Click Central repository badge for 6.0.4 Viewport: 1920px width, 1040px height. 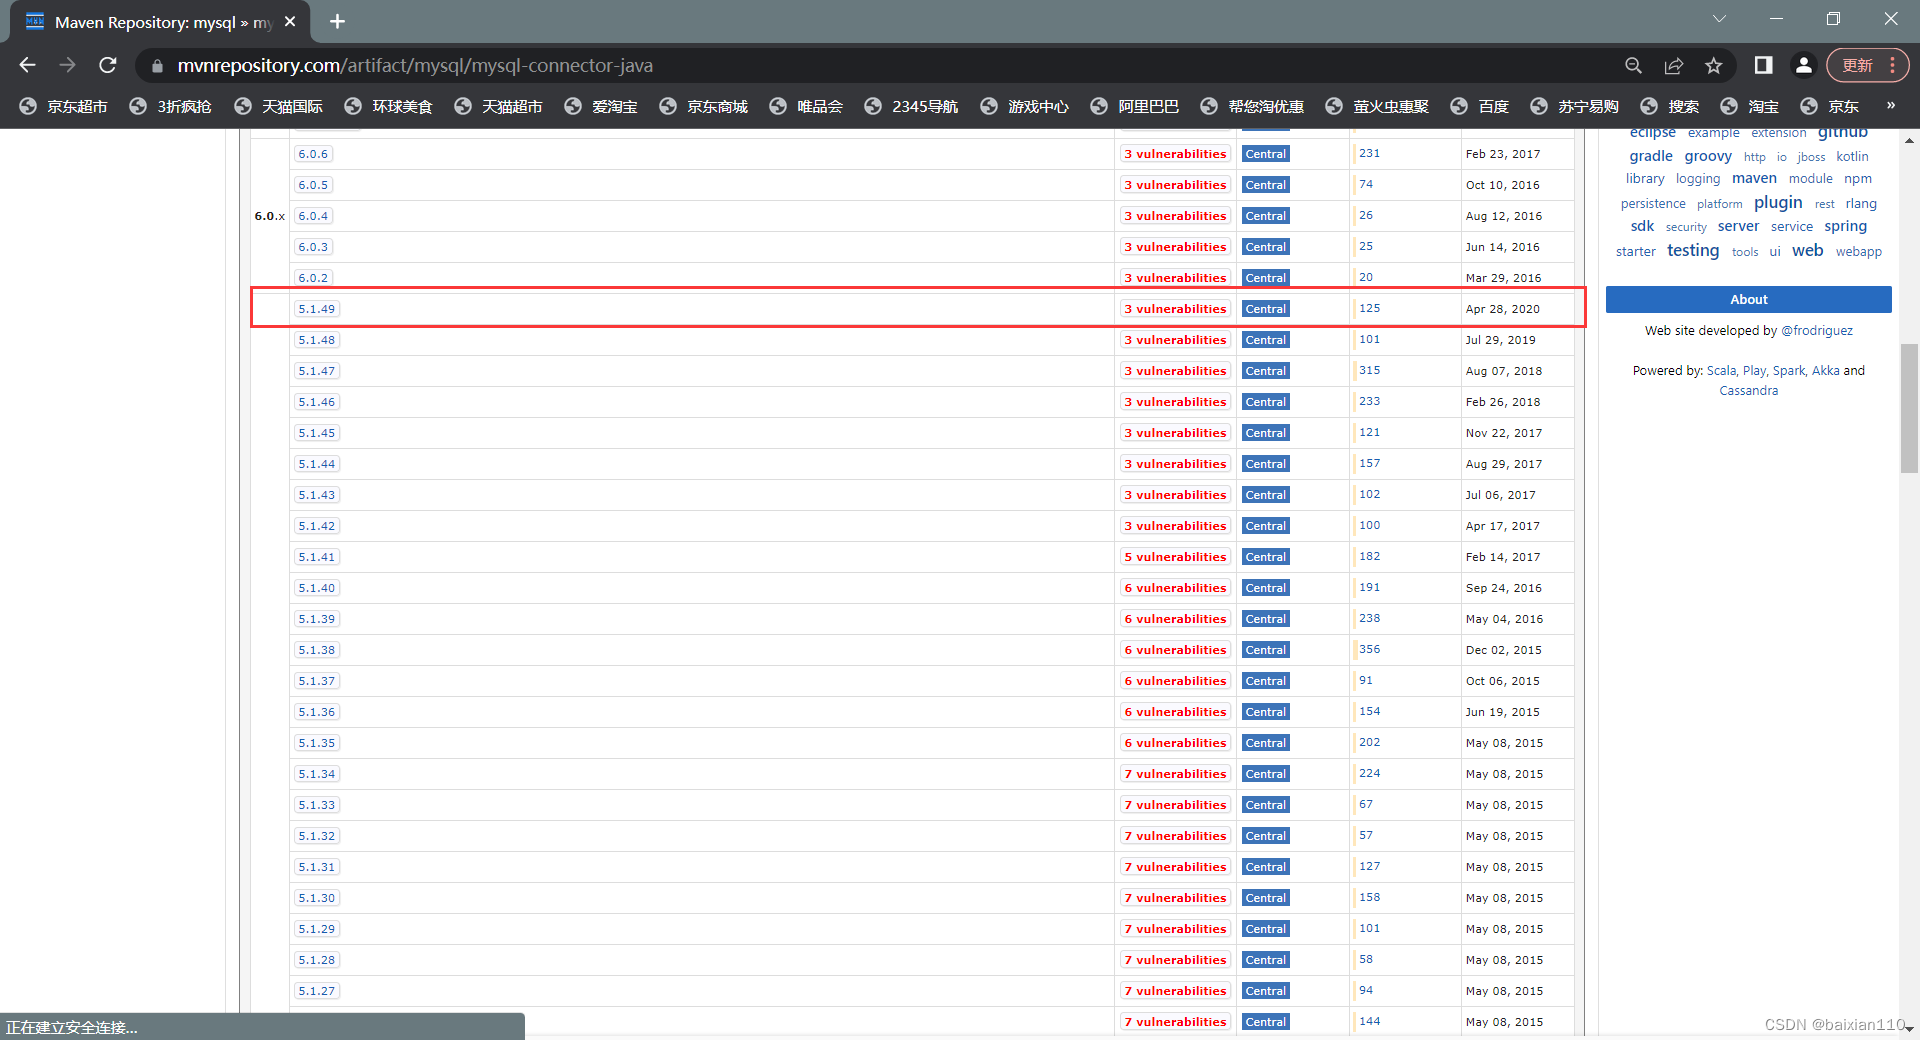[x=1266, y=216]
